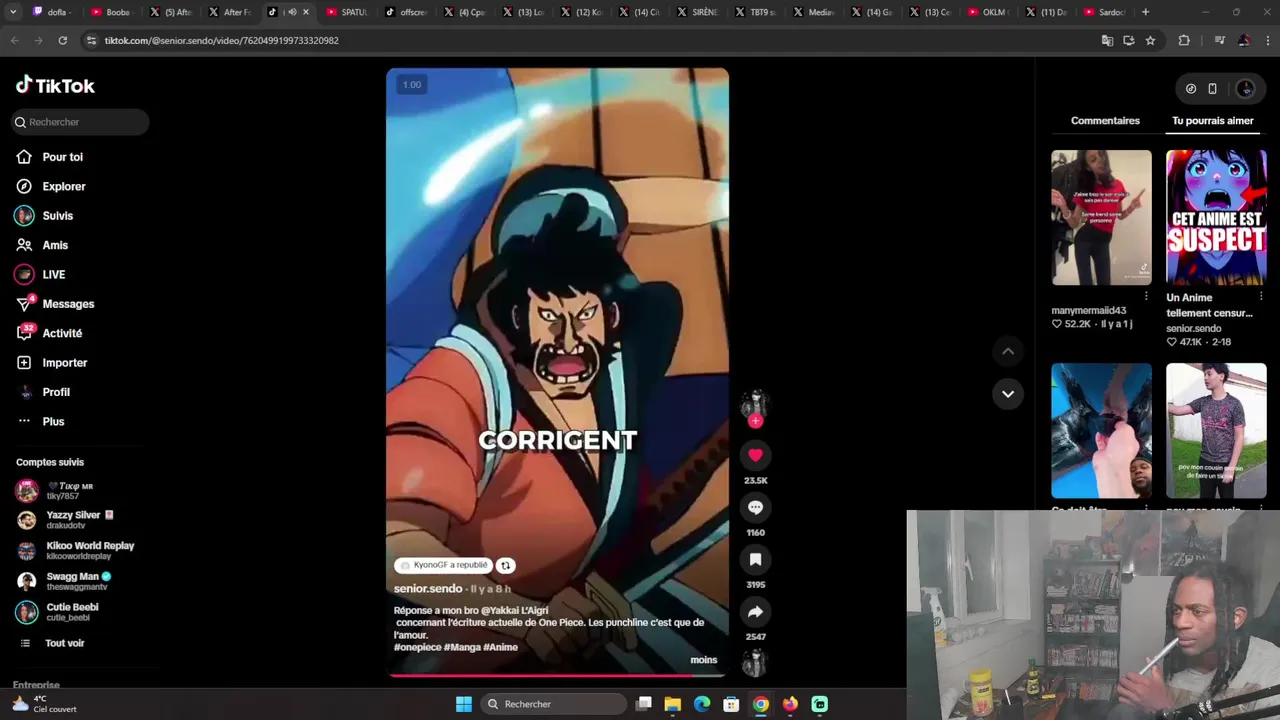Click the browser address bar URL
Viewport: 1280px width, 720px height.
[221, 40]
